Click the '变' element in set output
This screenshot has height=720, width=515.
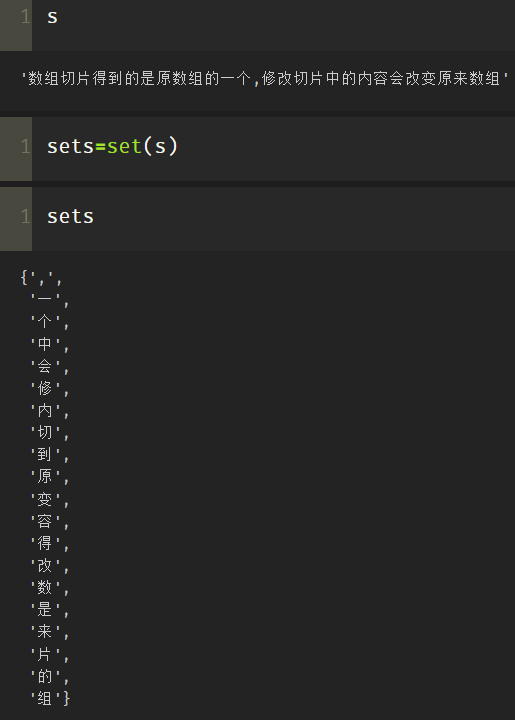pos(45,499)
